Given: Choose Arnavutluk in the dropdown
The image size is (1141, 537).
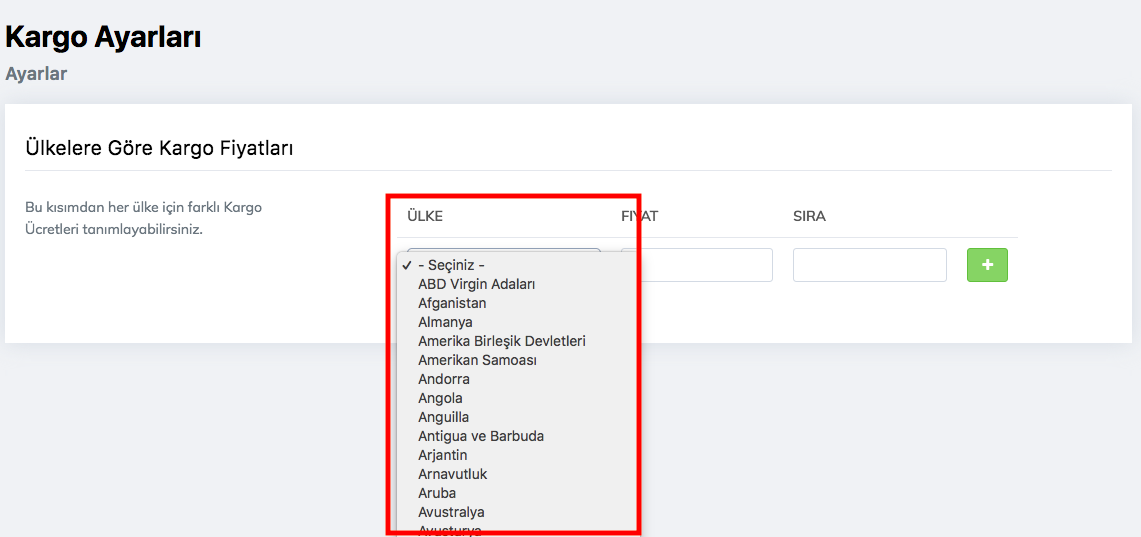Looking at the screenshot, I should coord(452,474).
